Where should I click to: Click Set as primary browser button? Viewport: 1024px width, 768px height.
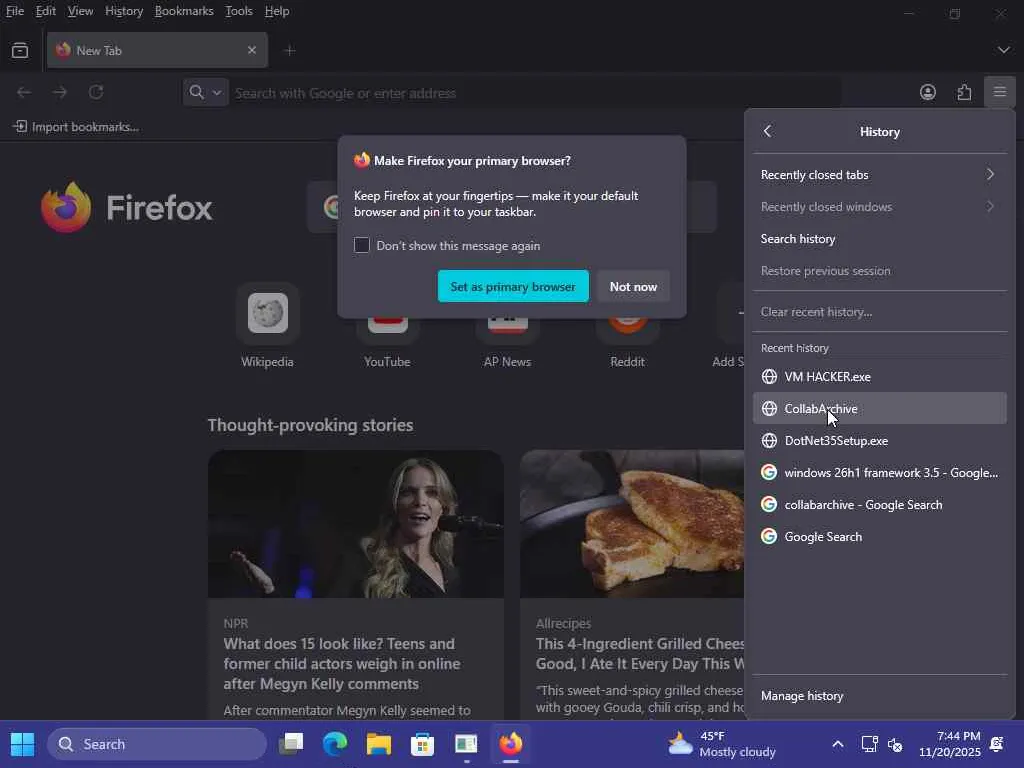coord(513,286)
